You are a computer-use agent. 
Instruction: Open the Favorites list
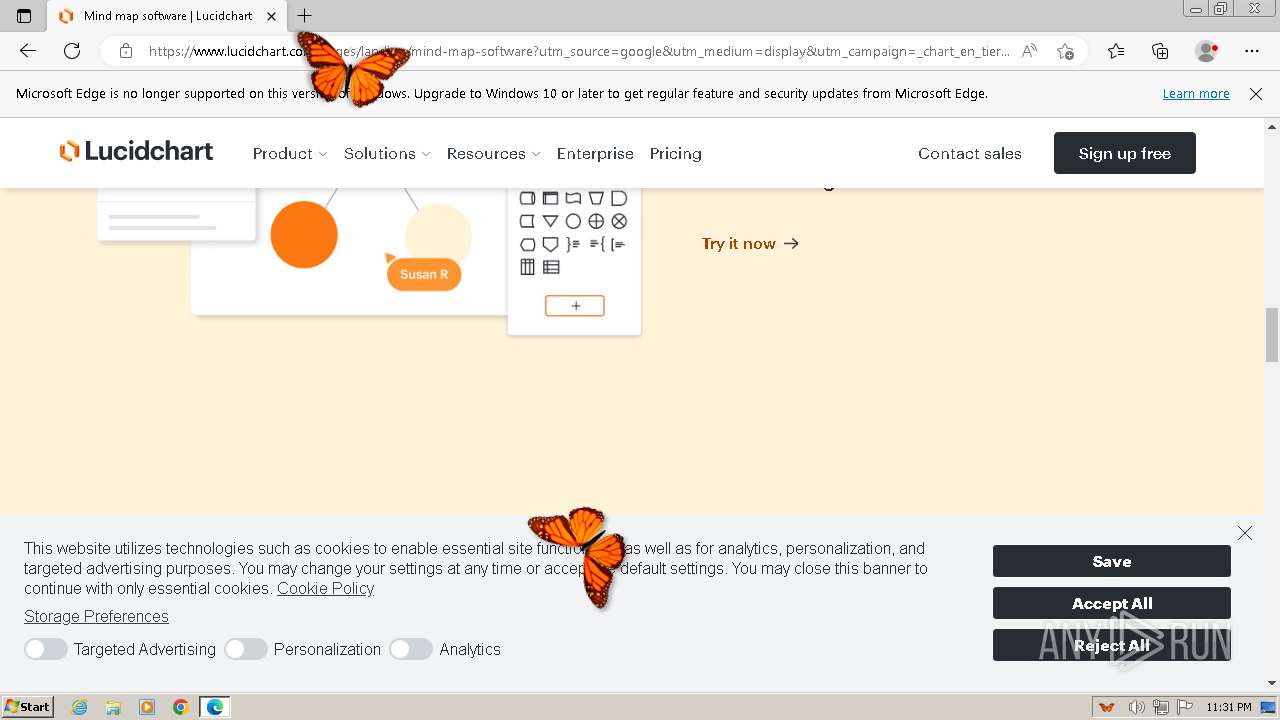point(1116,51)
